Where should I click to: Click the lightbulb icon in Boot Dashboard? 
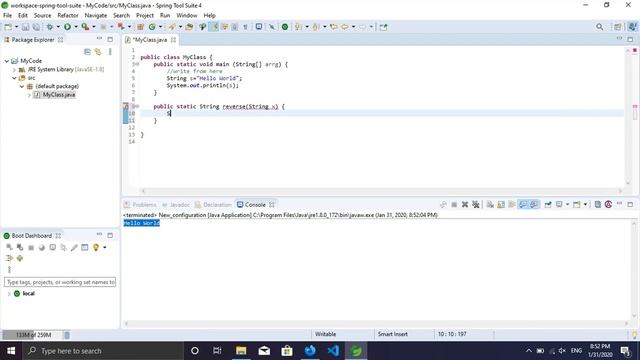coord(96,247)
